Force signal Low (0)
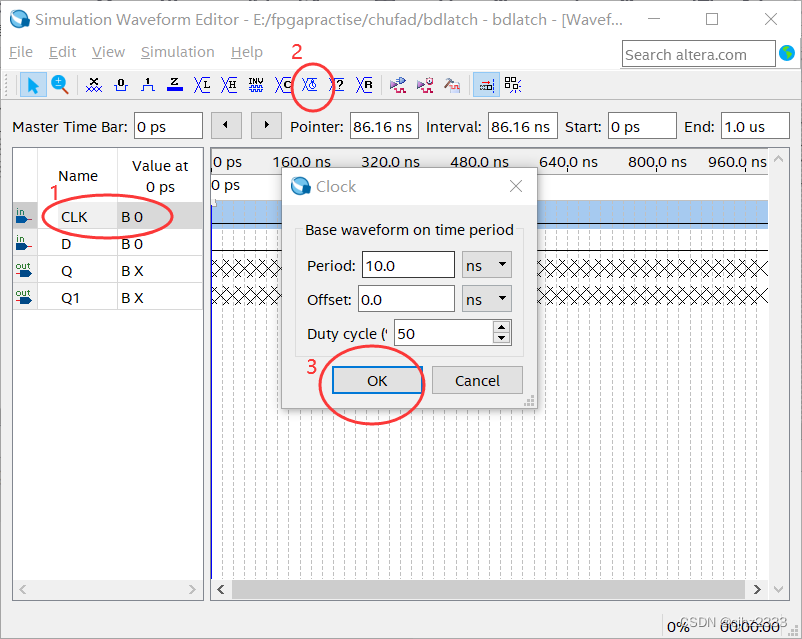 (x=121, y=85)
